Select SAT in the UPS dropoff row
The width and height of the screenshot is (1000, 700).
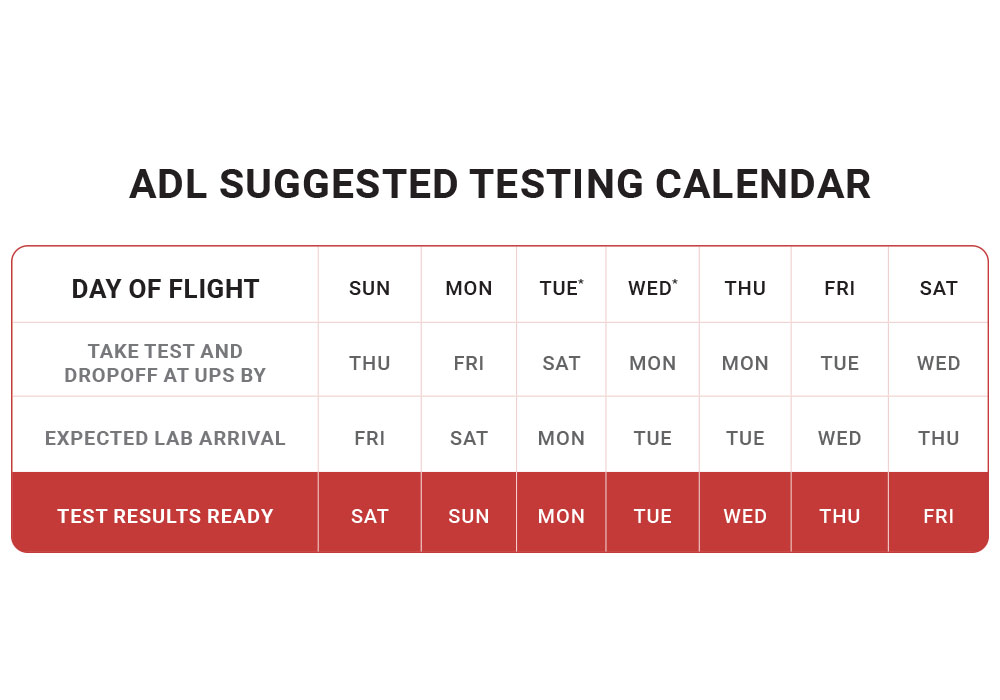[x=561, y=363]
